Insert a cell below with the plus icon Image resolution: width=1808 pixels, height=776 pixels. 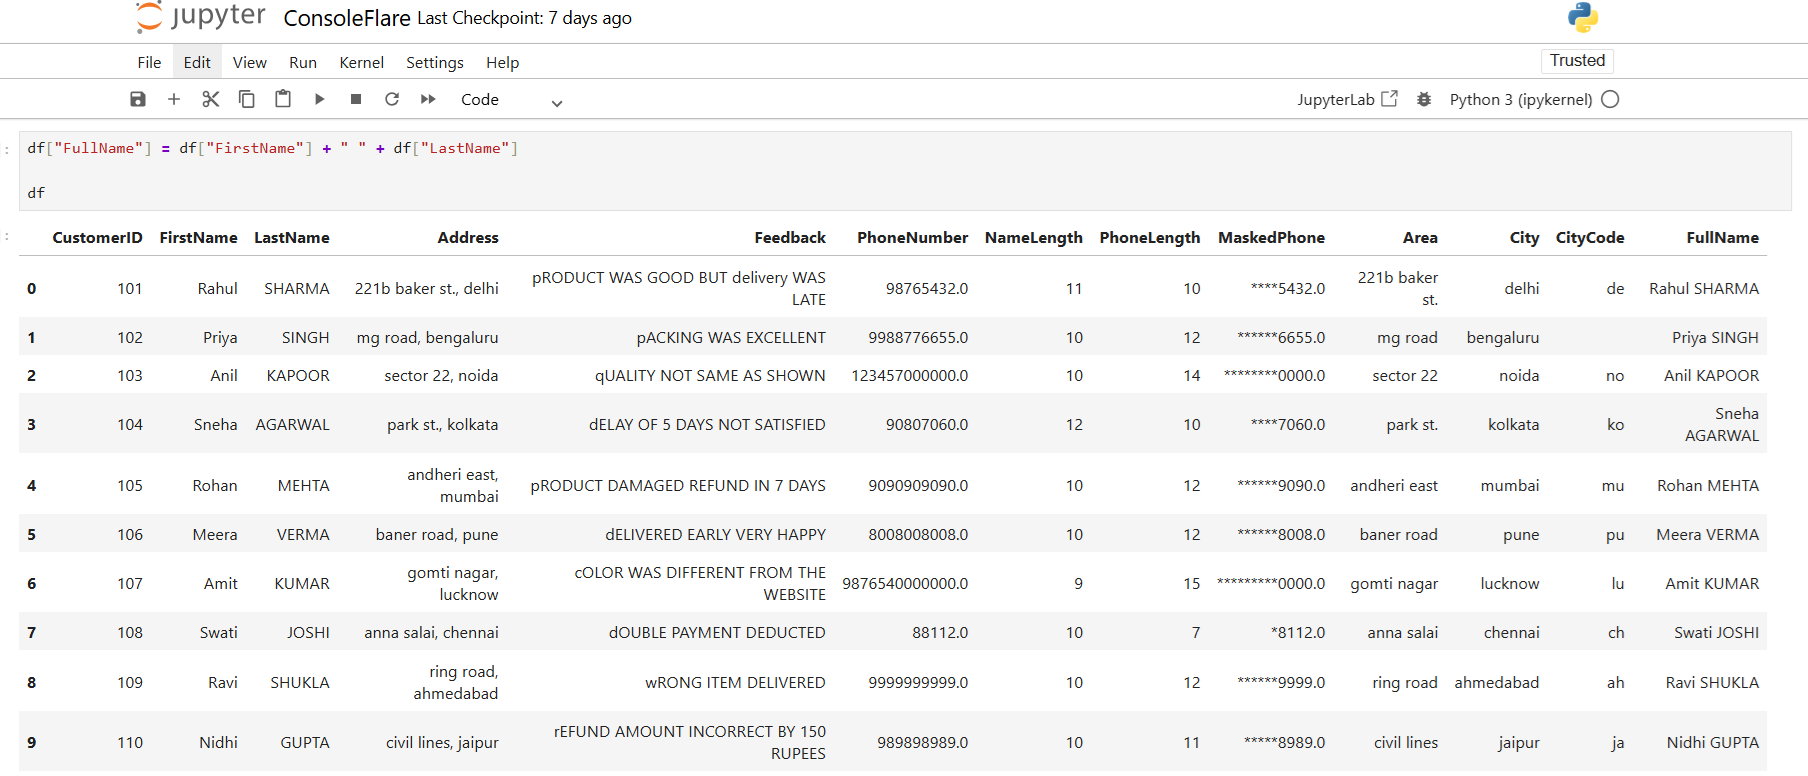click(x=174, y=99)
